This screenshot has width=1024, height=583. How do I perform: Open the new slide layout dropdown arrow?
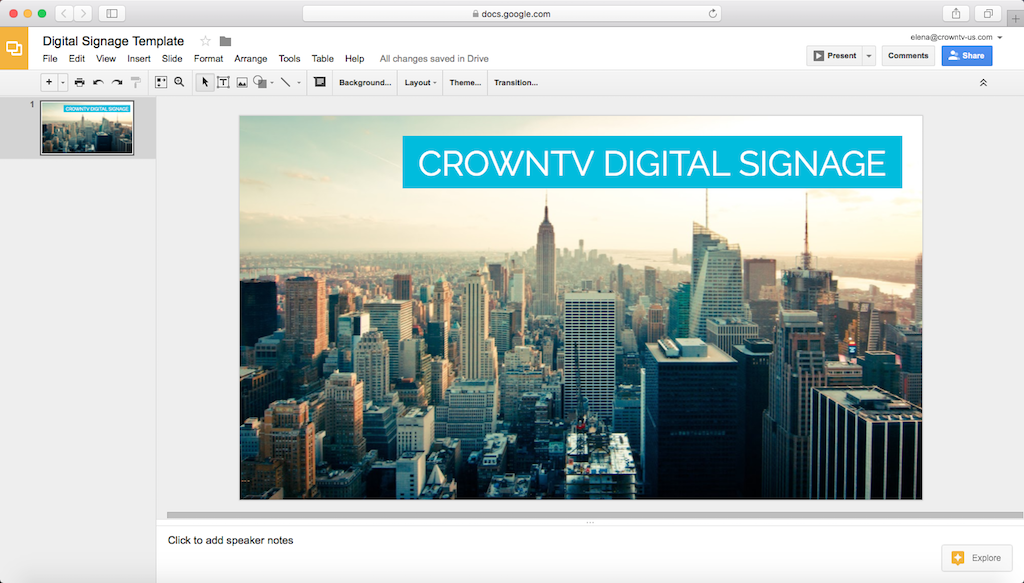[63, 83]
